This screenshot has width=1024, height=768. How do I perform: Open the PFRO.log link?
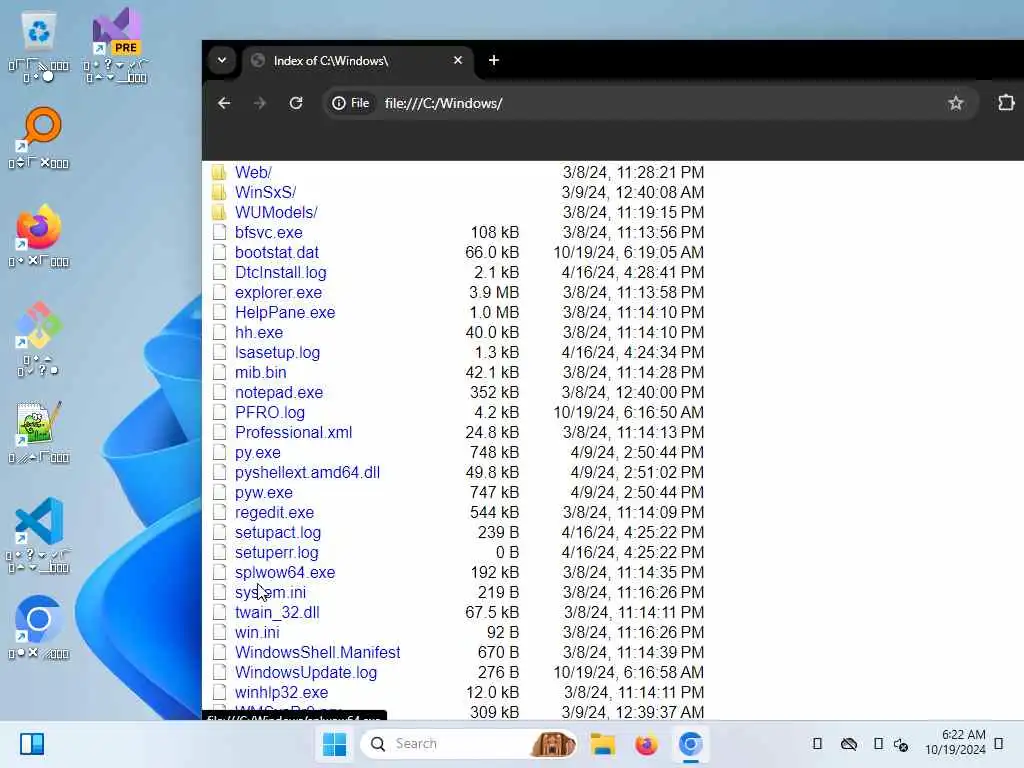click(x=270, y=413)
